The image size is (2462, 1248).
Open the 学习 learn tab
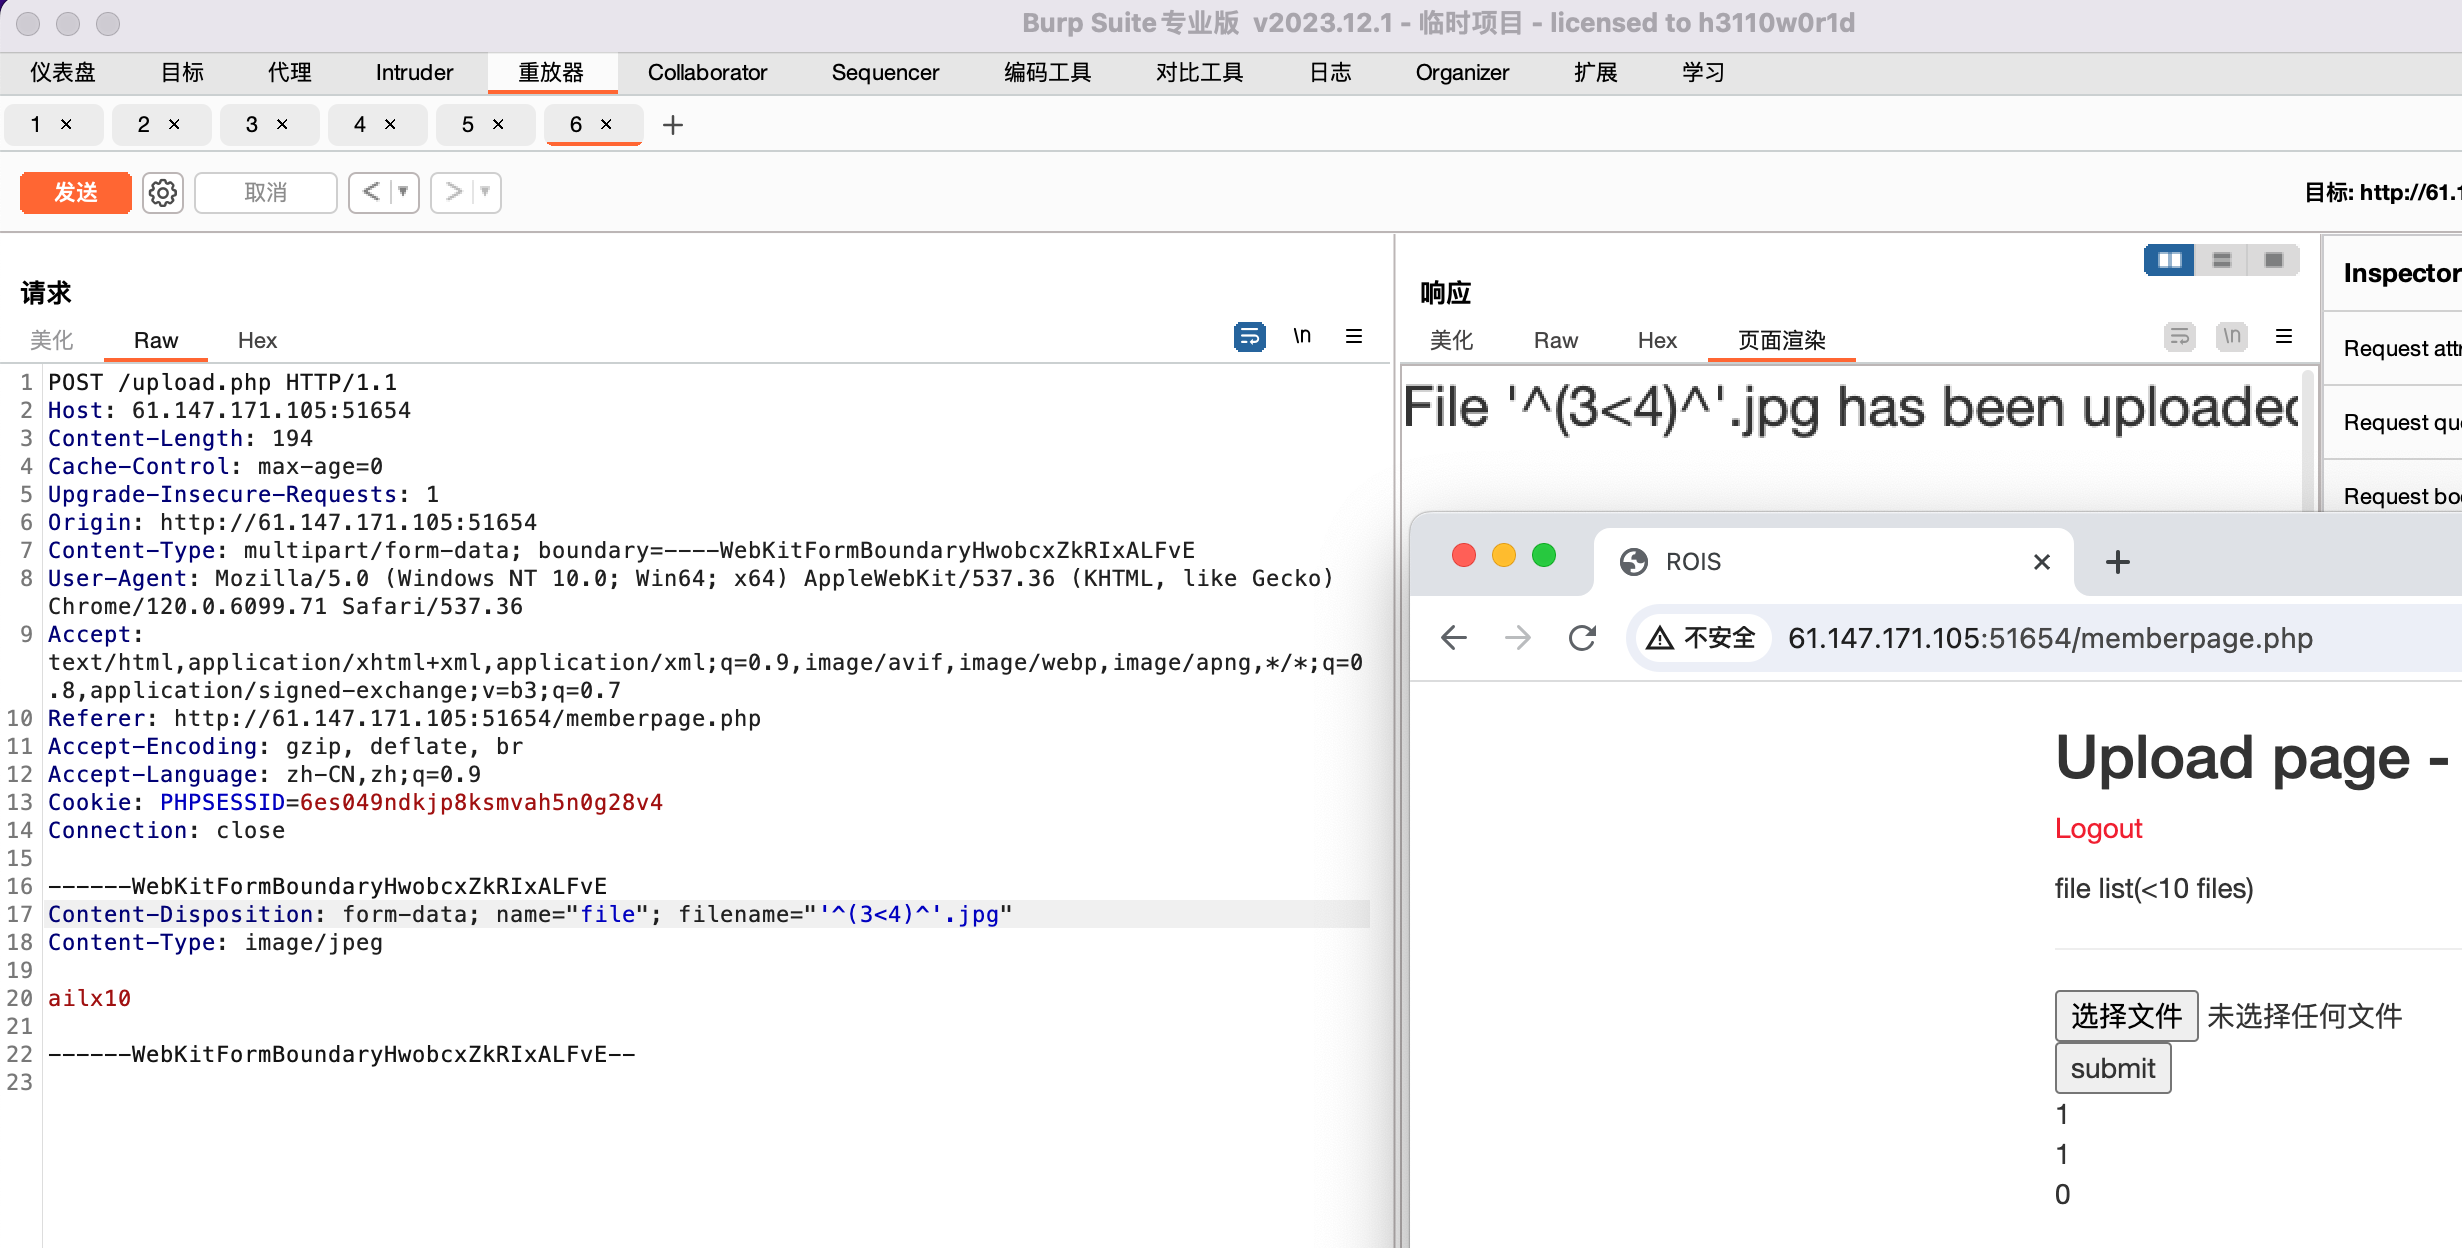(x=1702, y=73)
